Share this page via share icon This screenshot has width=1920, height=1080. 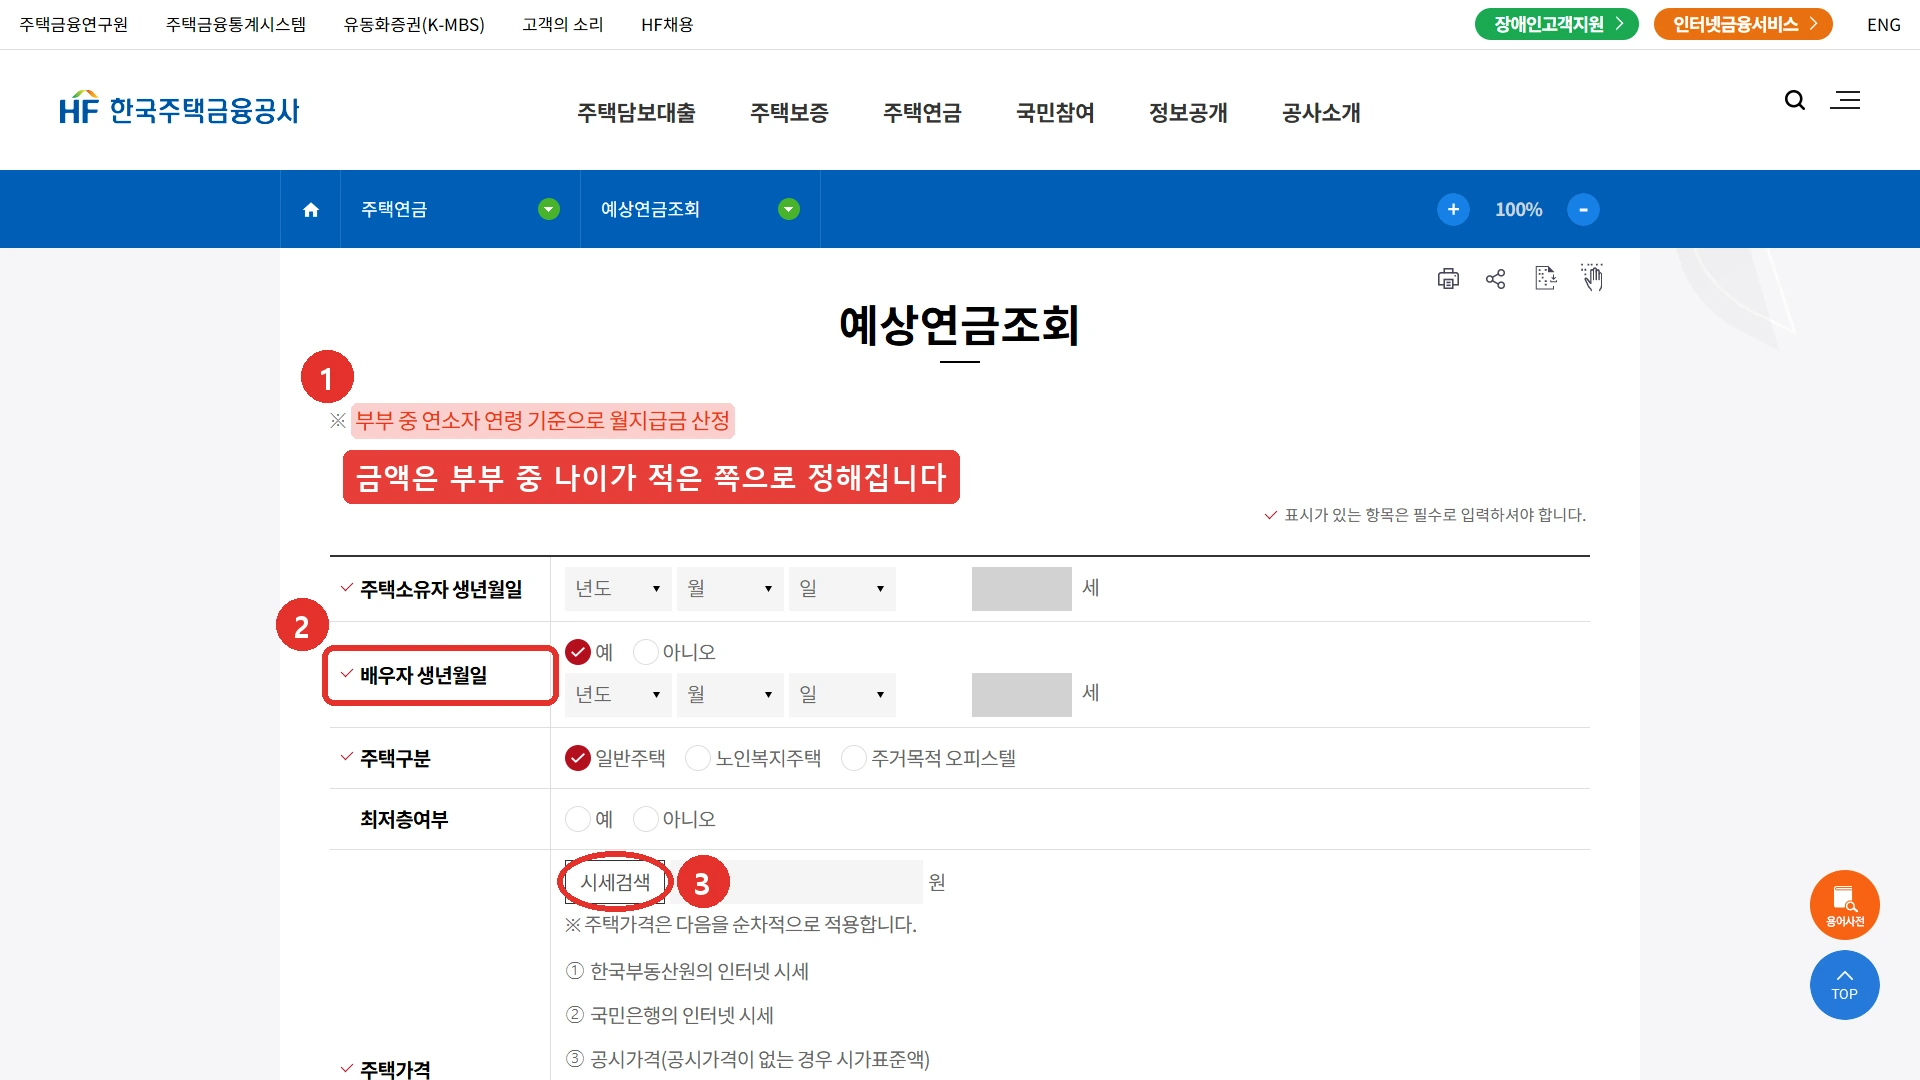coord(1496,279)
